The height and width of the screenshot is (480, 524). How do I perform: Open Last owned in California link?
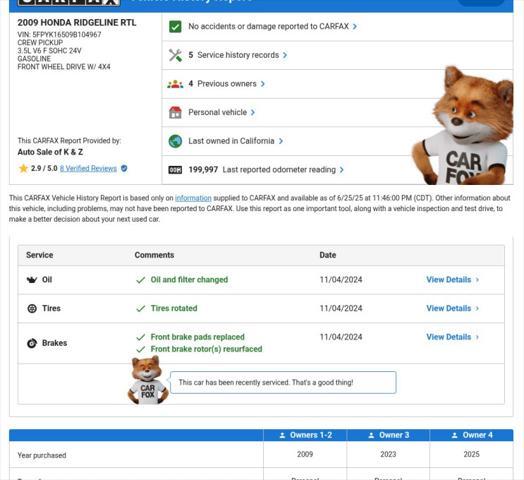[231, 141]
